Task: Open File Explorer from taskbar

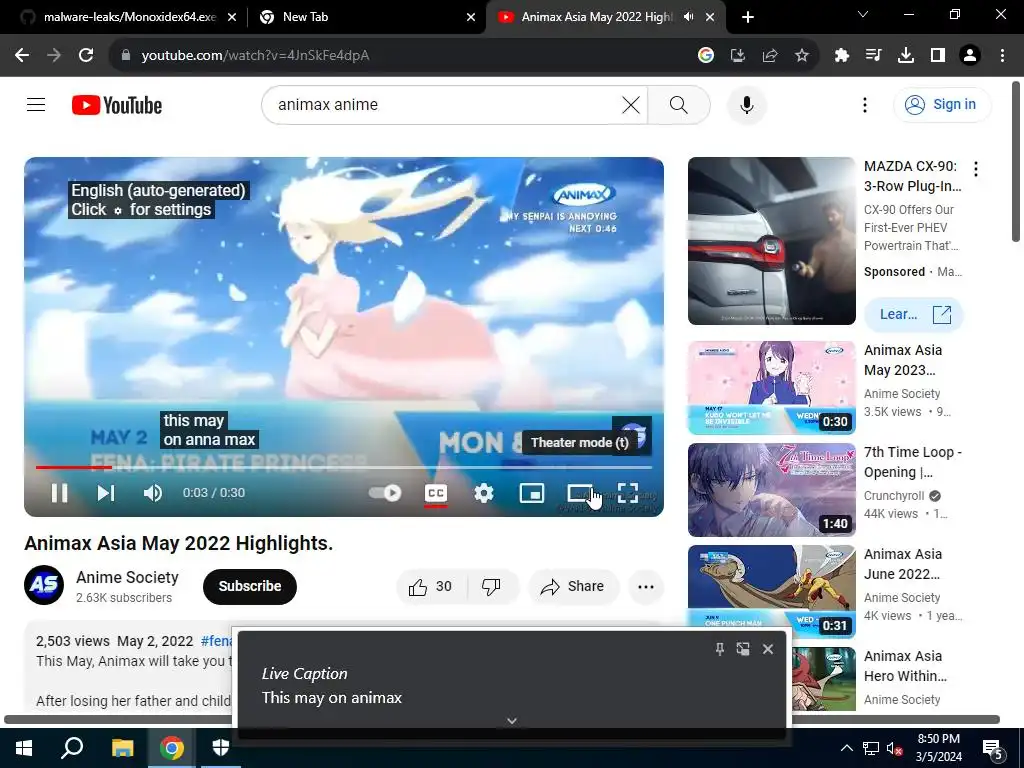Action: click(122, 748)
